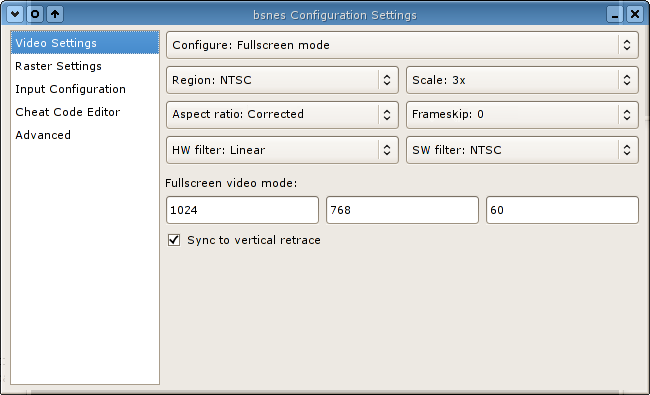The height and width of the screenshot is (395, 650).
Task: Click the refresh rate field showing 60
Action: (x=563, y=210)
